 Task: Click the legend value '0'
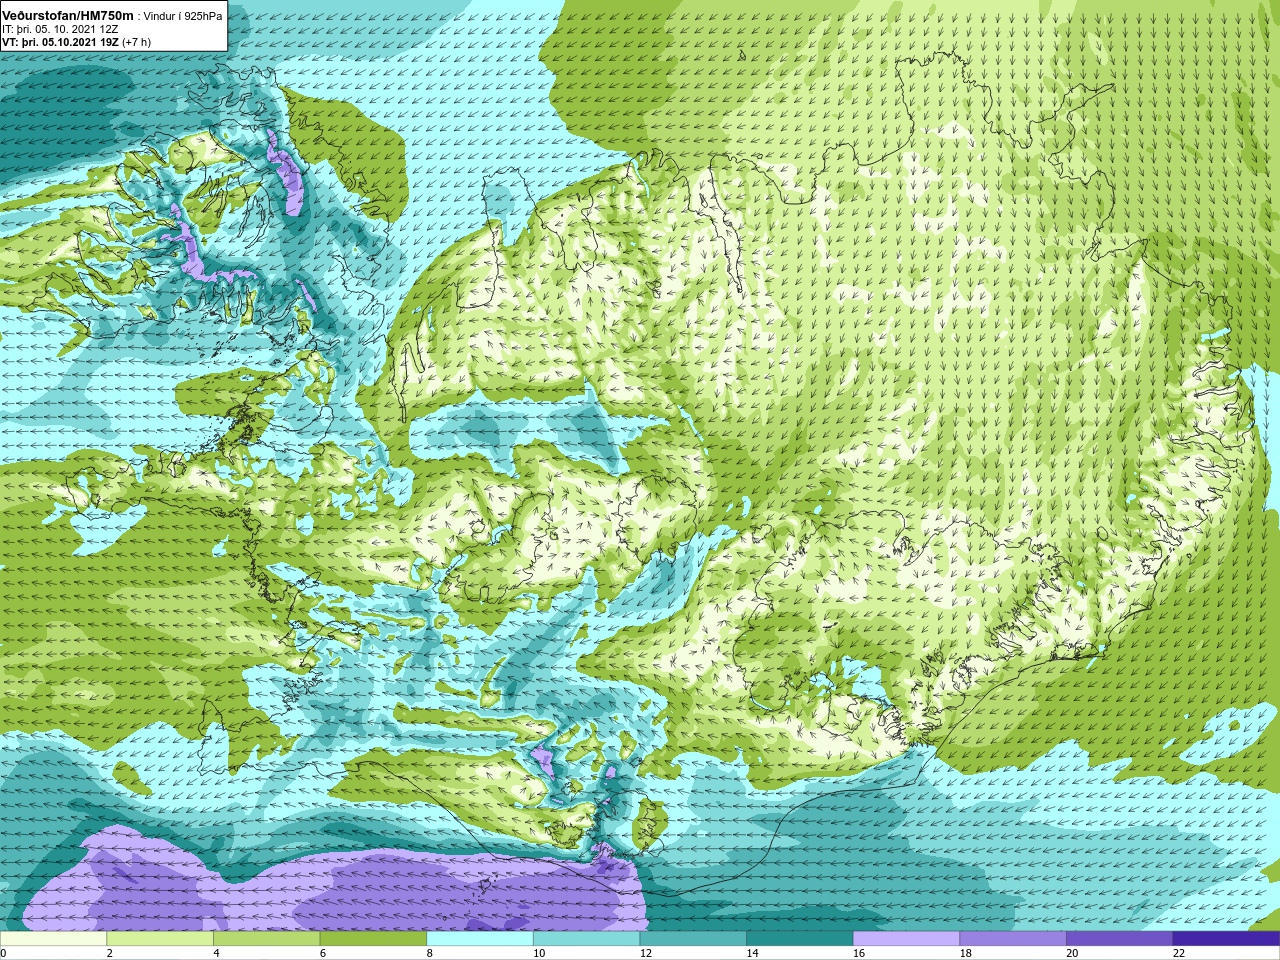click(x=3, y=953)
